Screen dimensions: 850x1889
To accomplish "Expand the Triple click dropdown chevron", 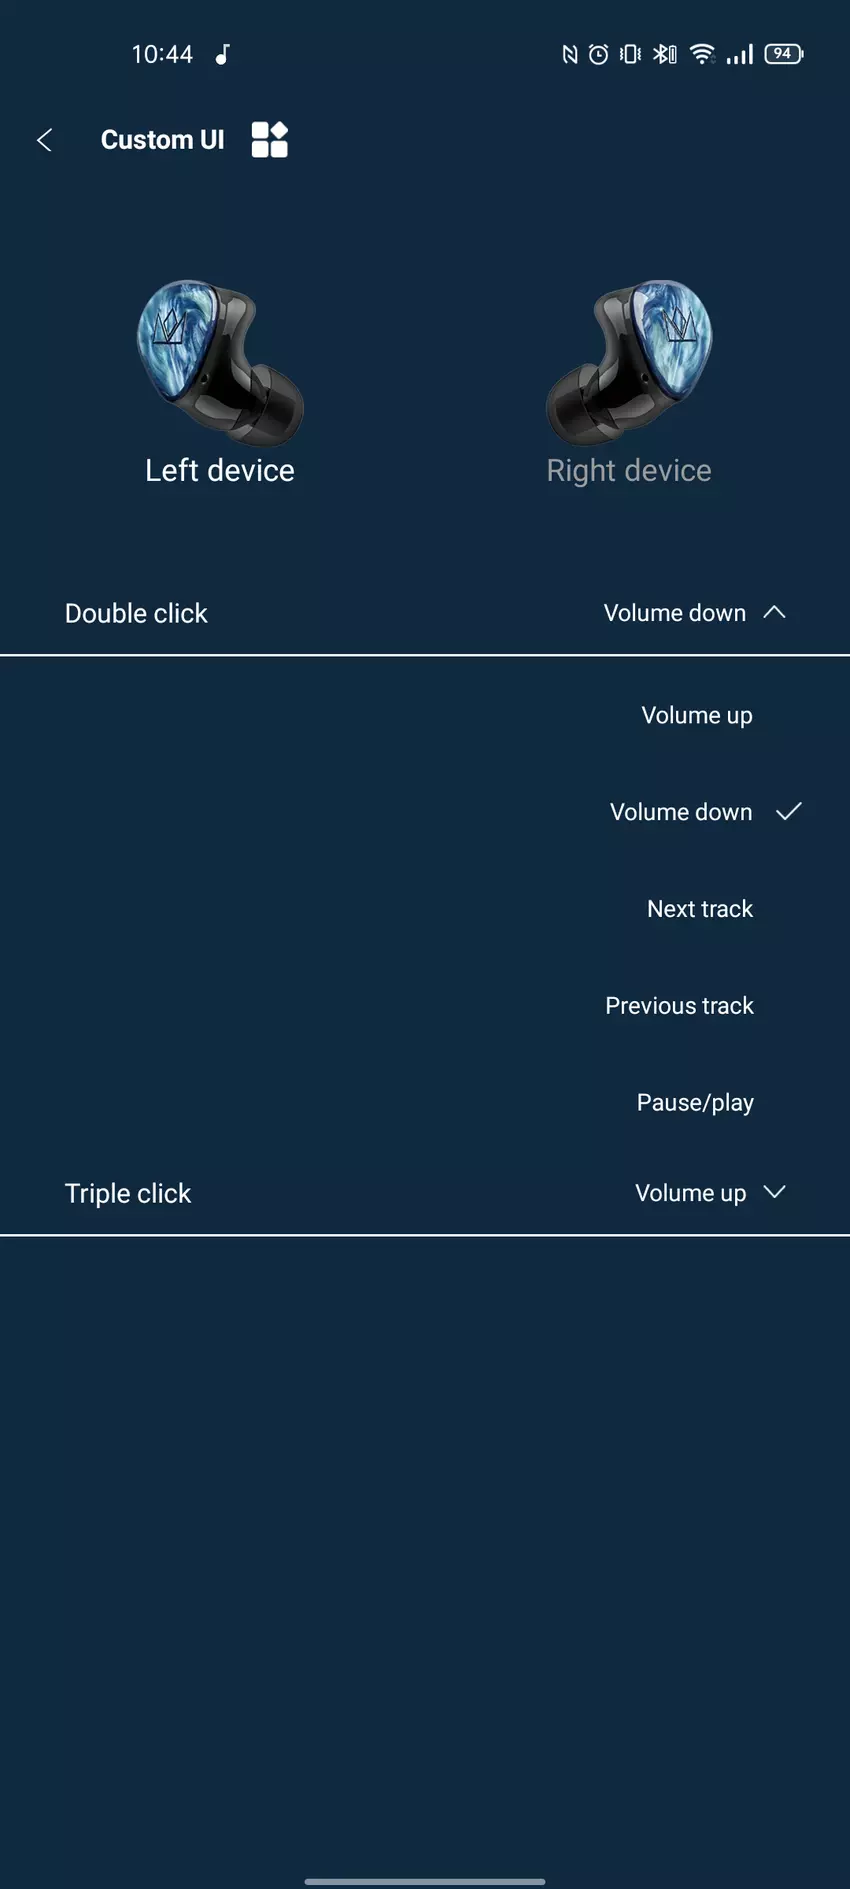I will pos(775,1192).
